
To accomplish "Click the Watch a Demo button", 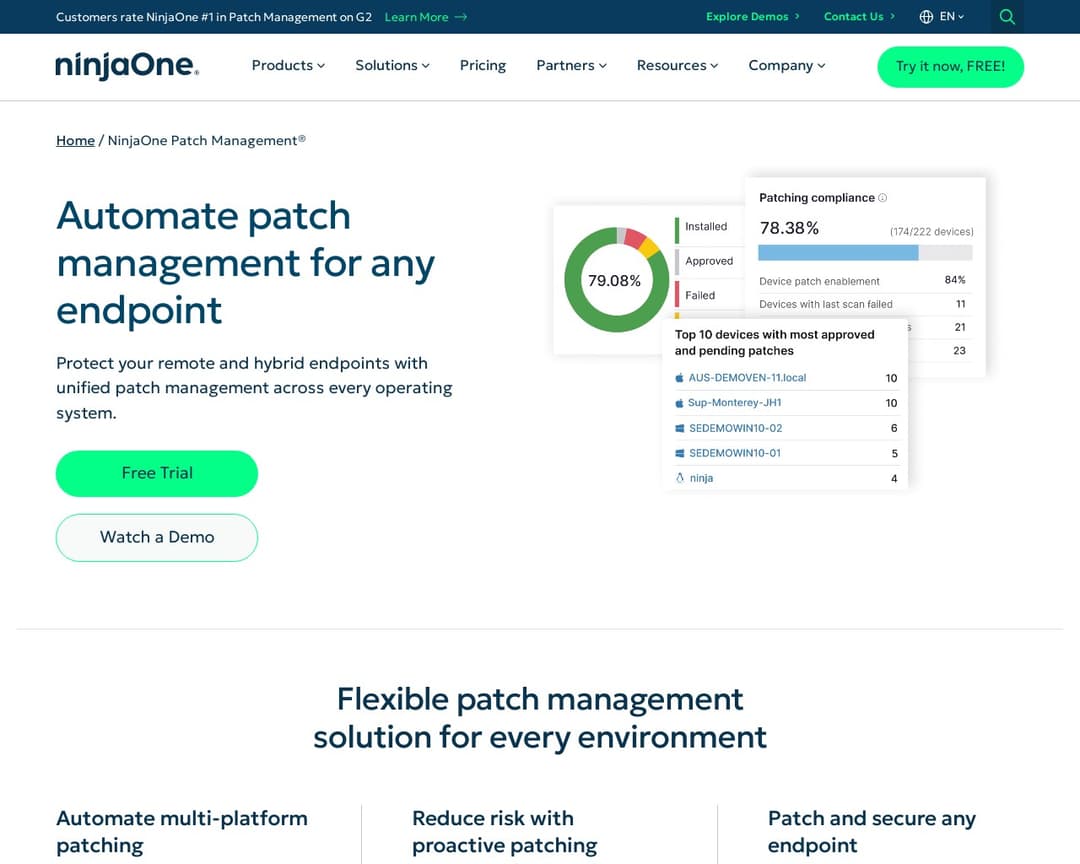I will coord(156,537).
